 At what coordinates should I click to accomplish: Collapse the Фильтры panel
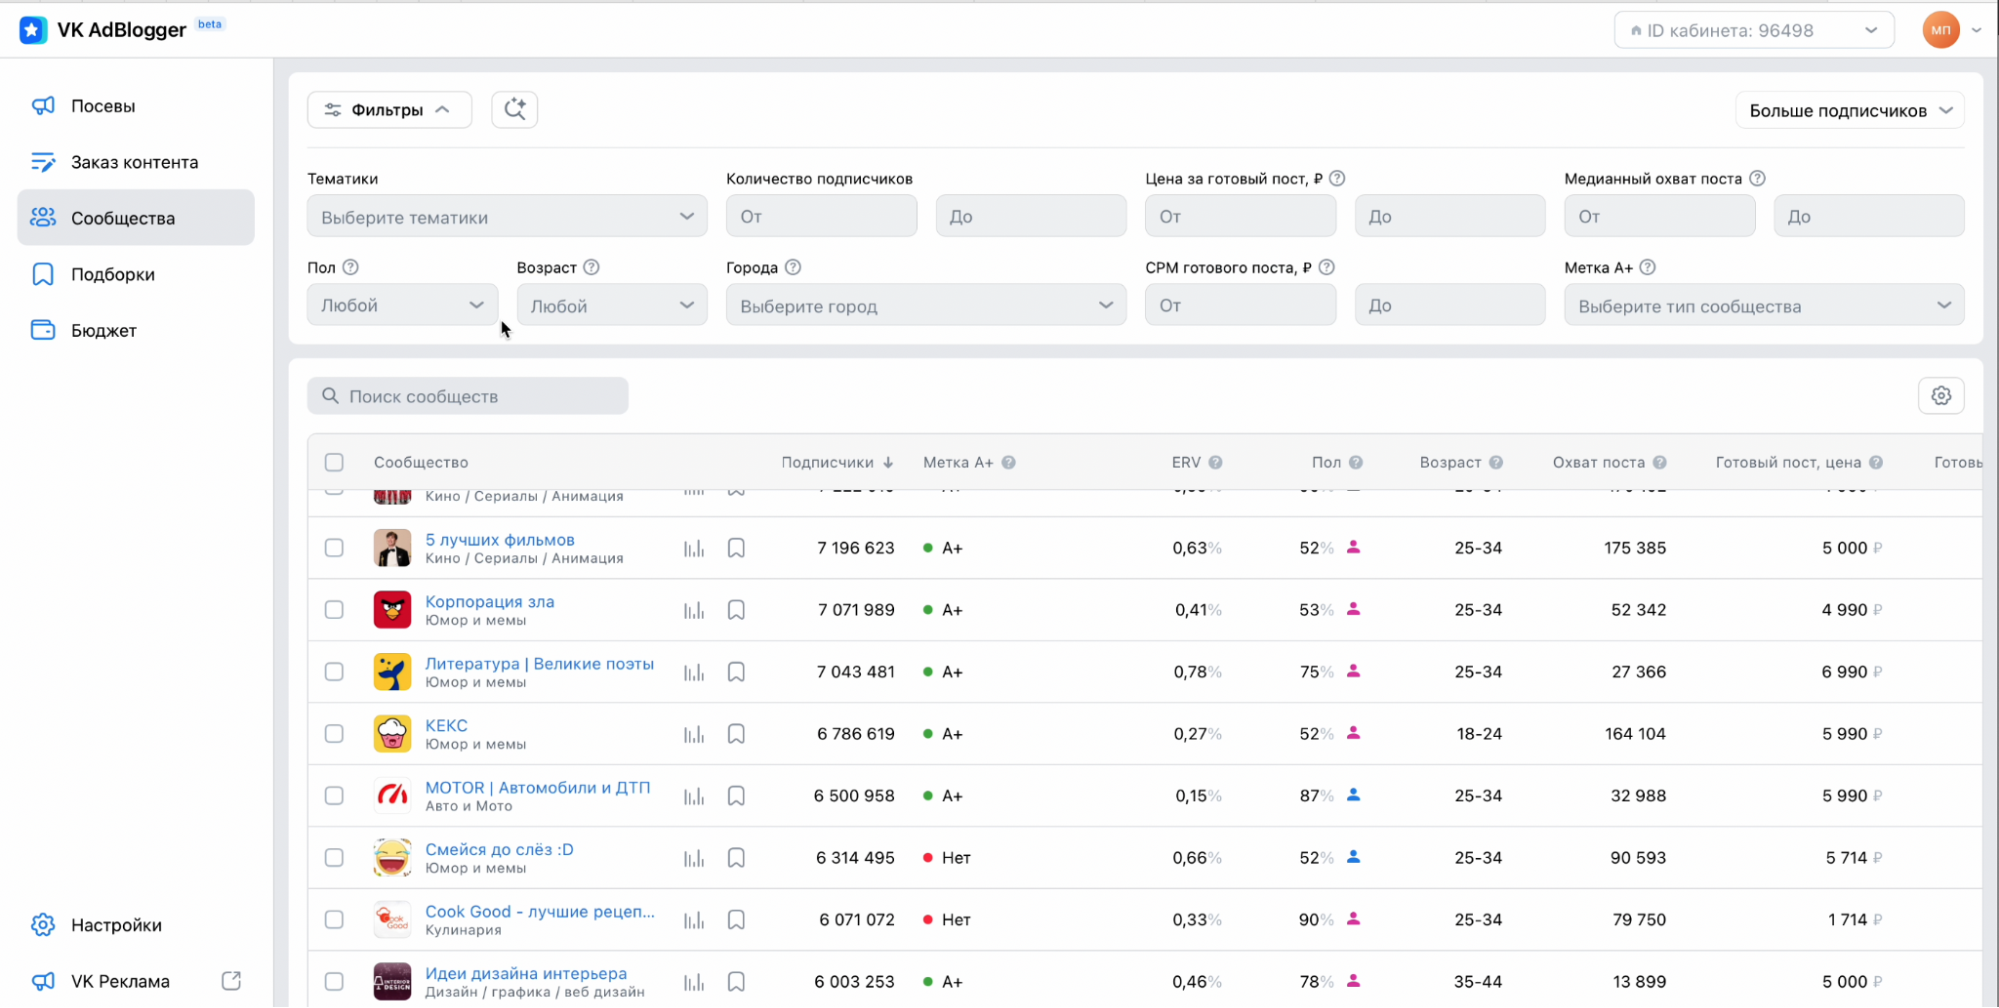pyautogui.click(x=389, y=109)
